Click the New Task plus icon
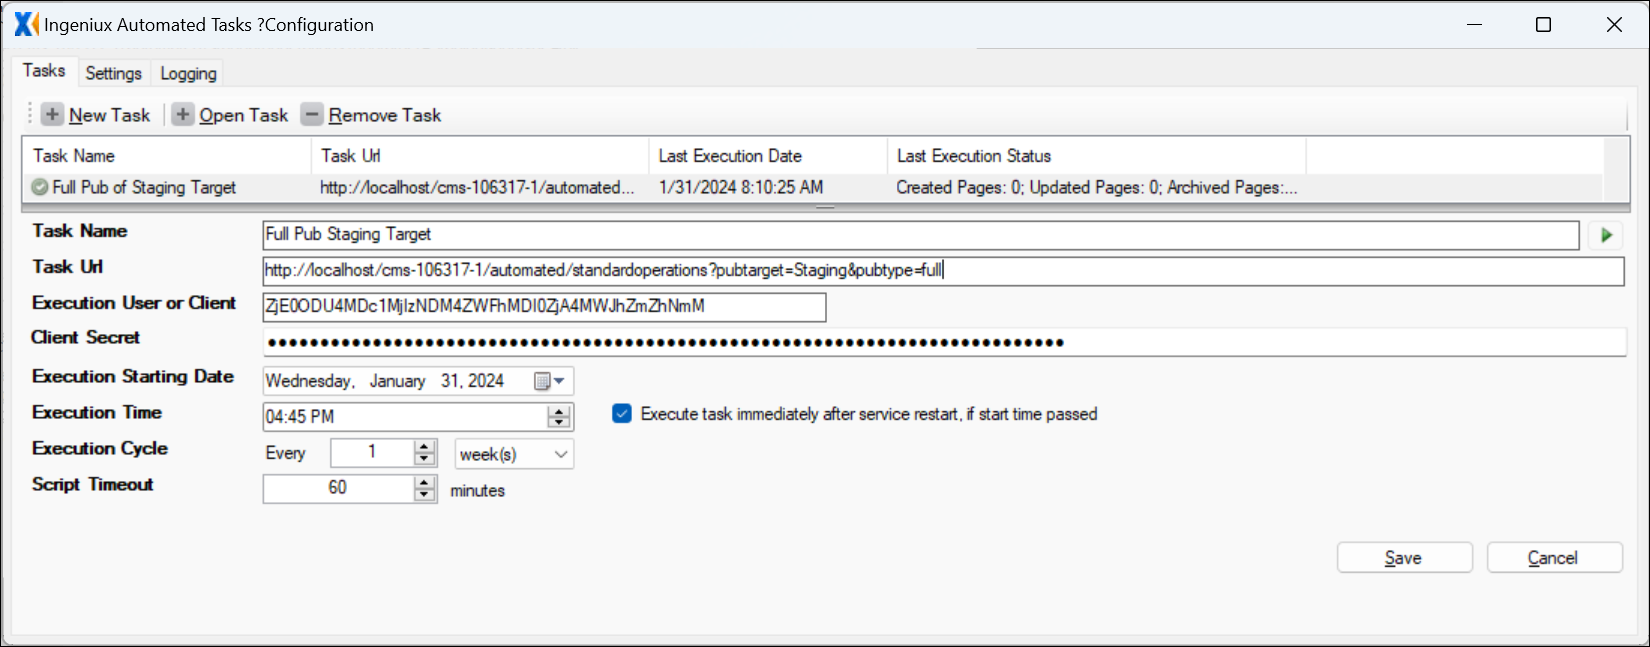Image resolution: width=1650 pixels, height=647 pixels. click(53, 115)
